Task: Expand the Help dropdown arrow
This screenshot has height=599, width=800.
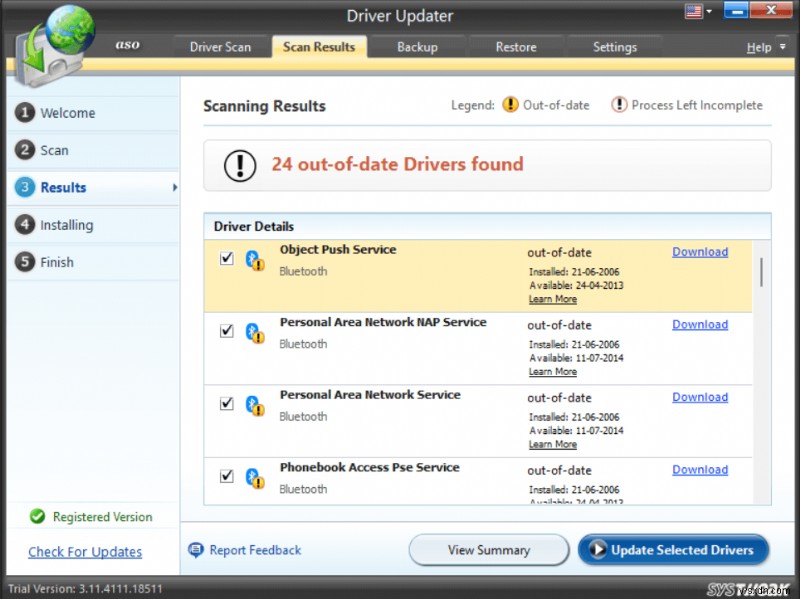Action: pyautogui.click(x=783, y=46)
